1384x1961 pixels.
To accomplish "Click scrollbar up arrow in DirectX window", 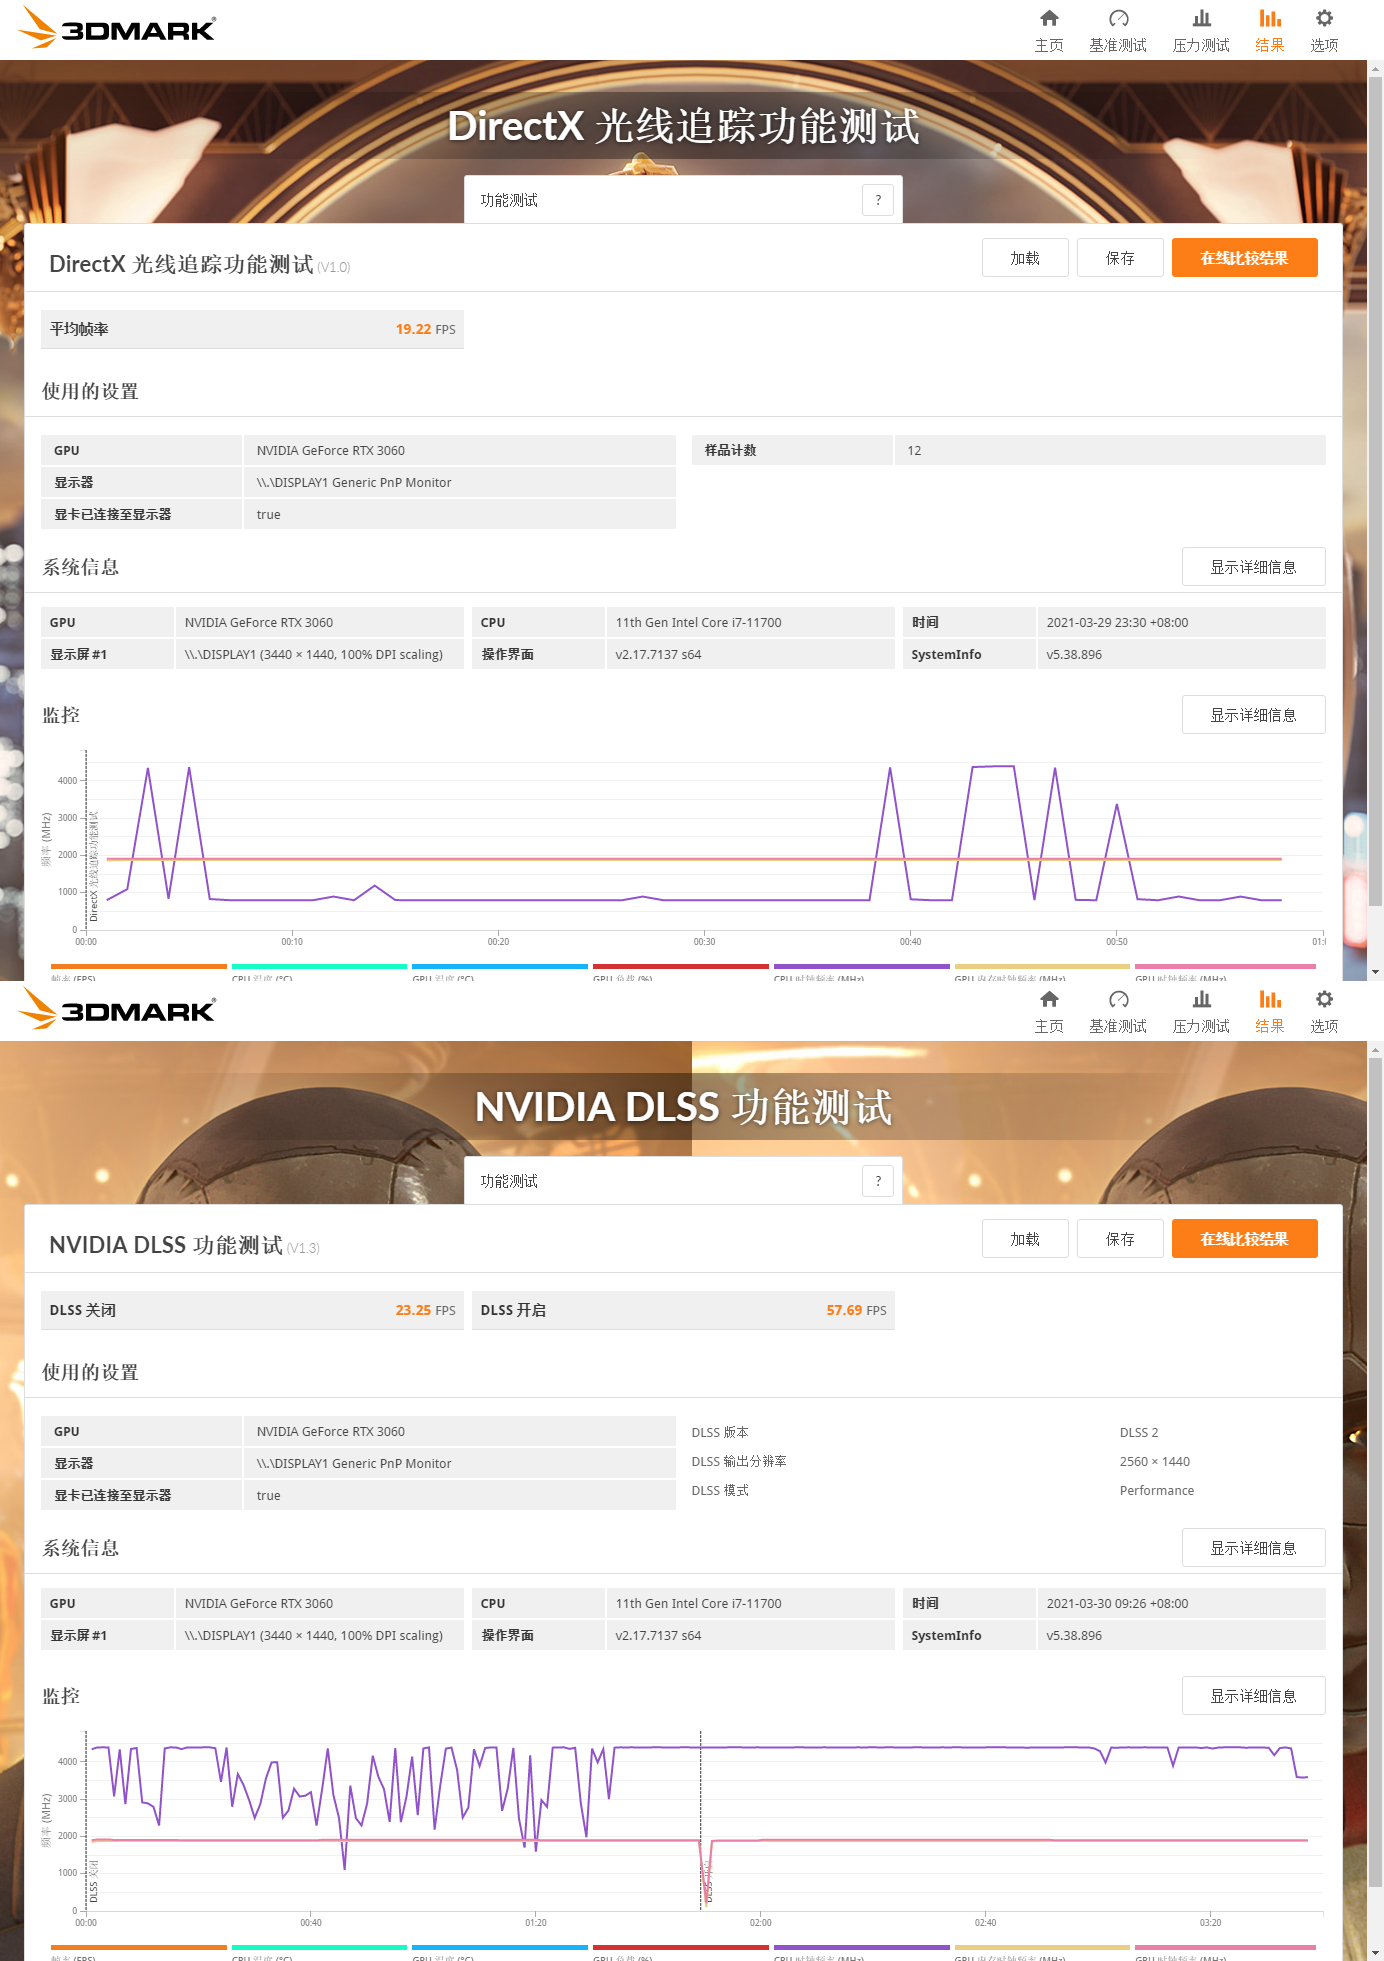I will click(x=1376, y=69).
